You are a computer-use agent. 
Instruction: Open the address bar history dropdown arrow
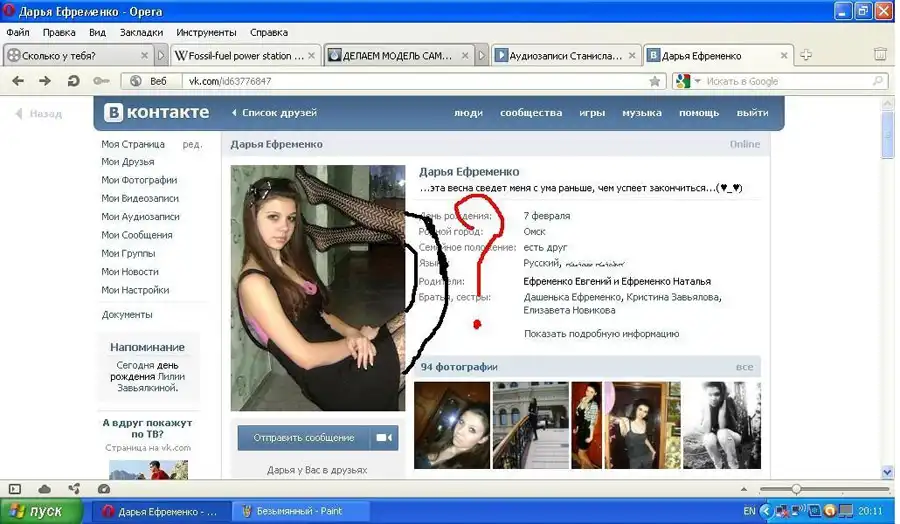click(x=638, y=81)
